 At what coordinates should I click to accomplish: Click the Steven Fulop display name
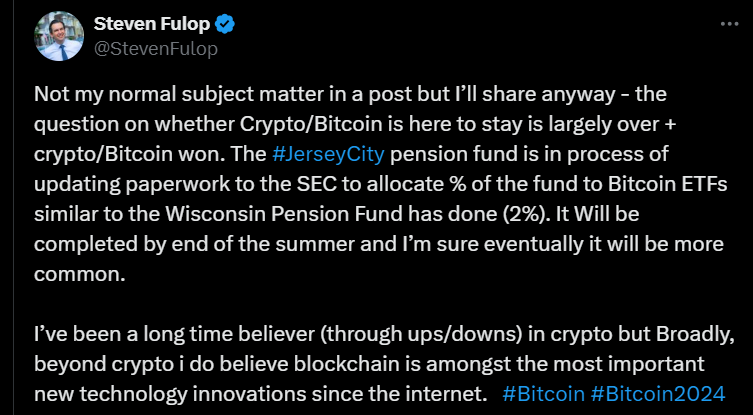point(152,24)
